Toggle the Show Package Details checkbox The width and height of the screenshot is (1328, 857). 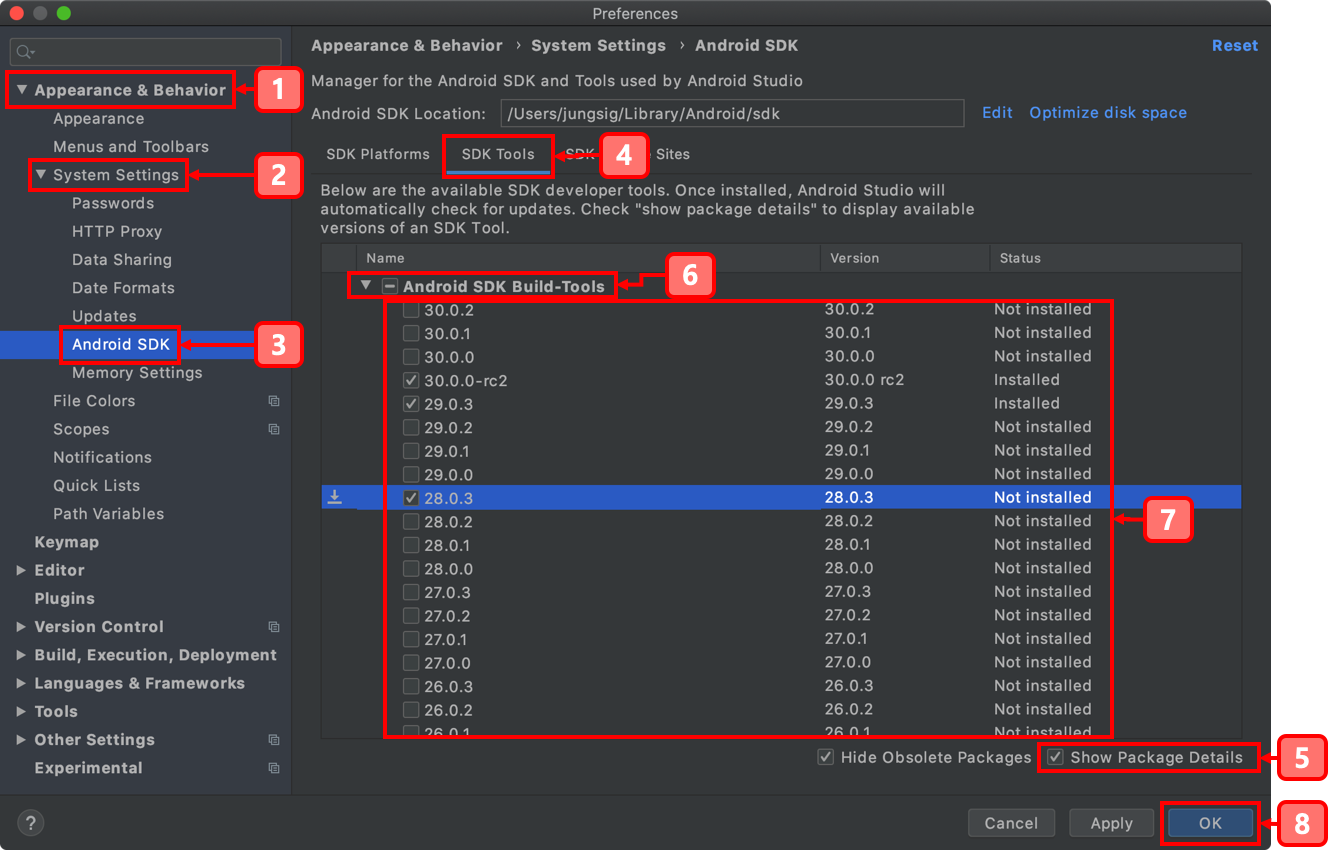click(x=1055, y=757)
